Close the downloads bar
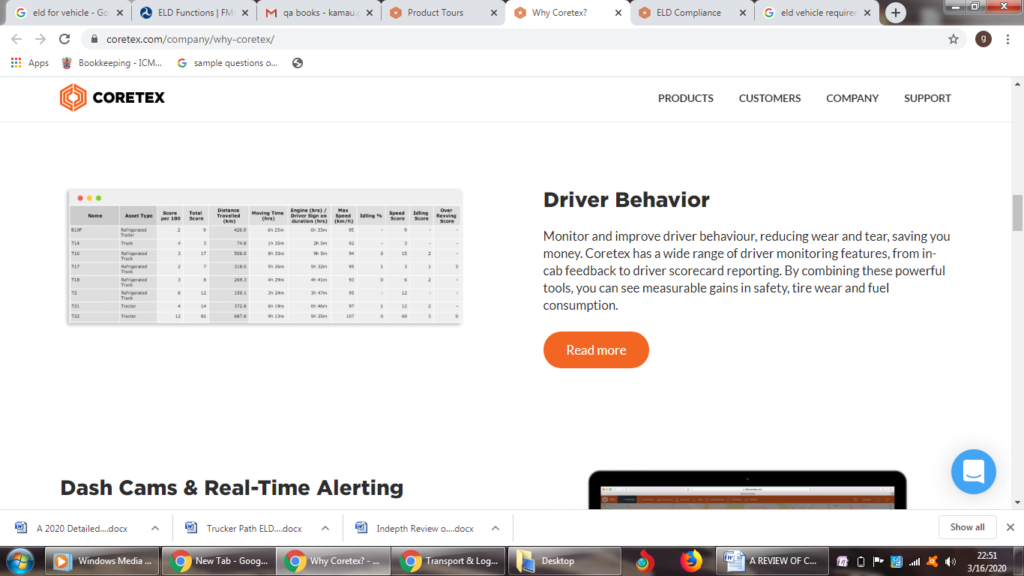 coord(1010,527)
